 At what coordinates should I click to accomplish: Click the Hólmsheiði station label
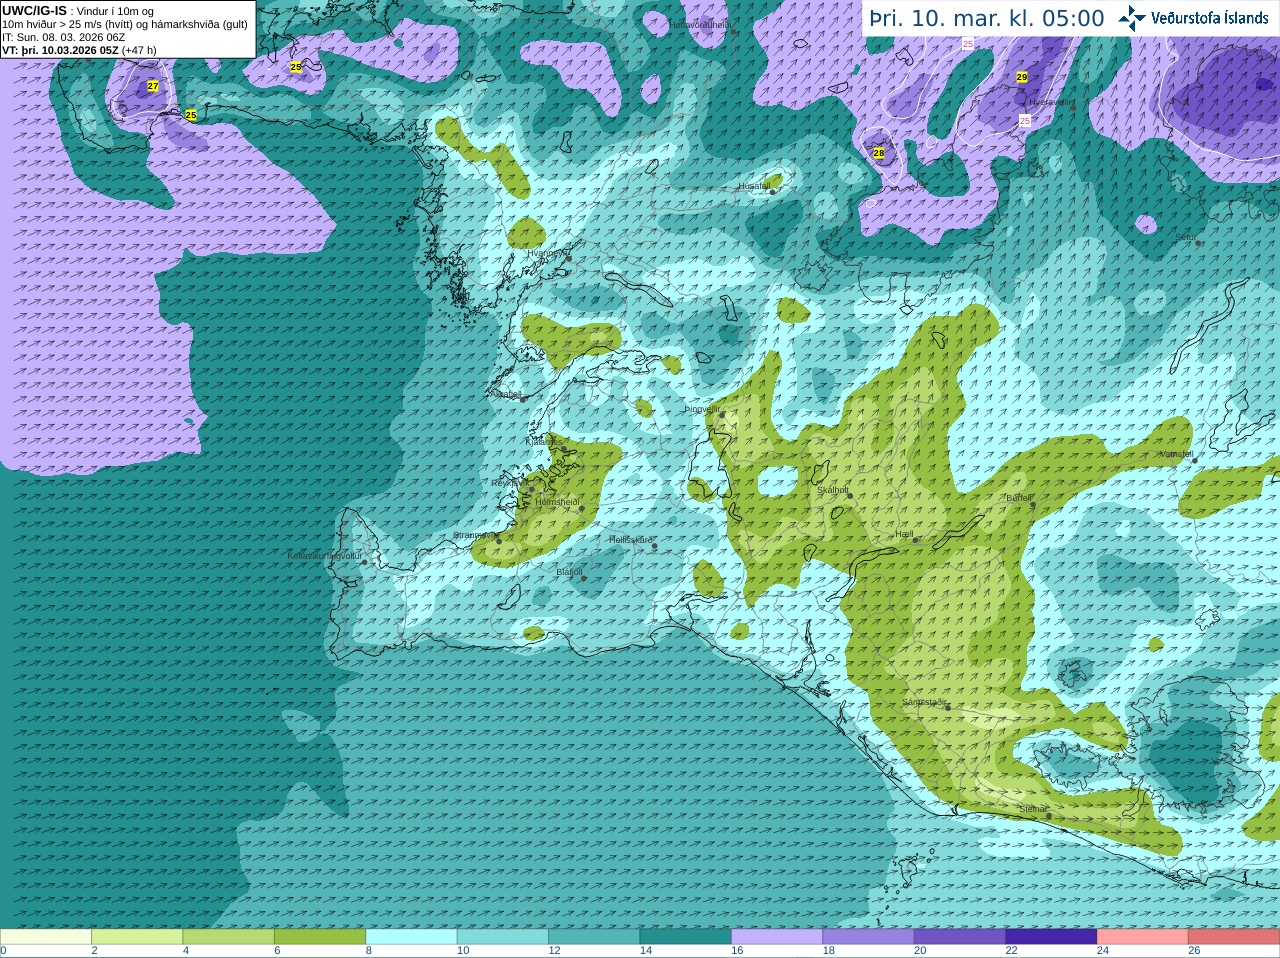[557, 502]
